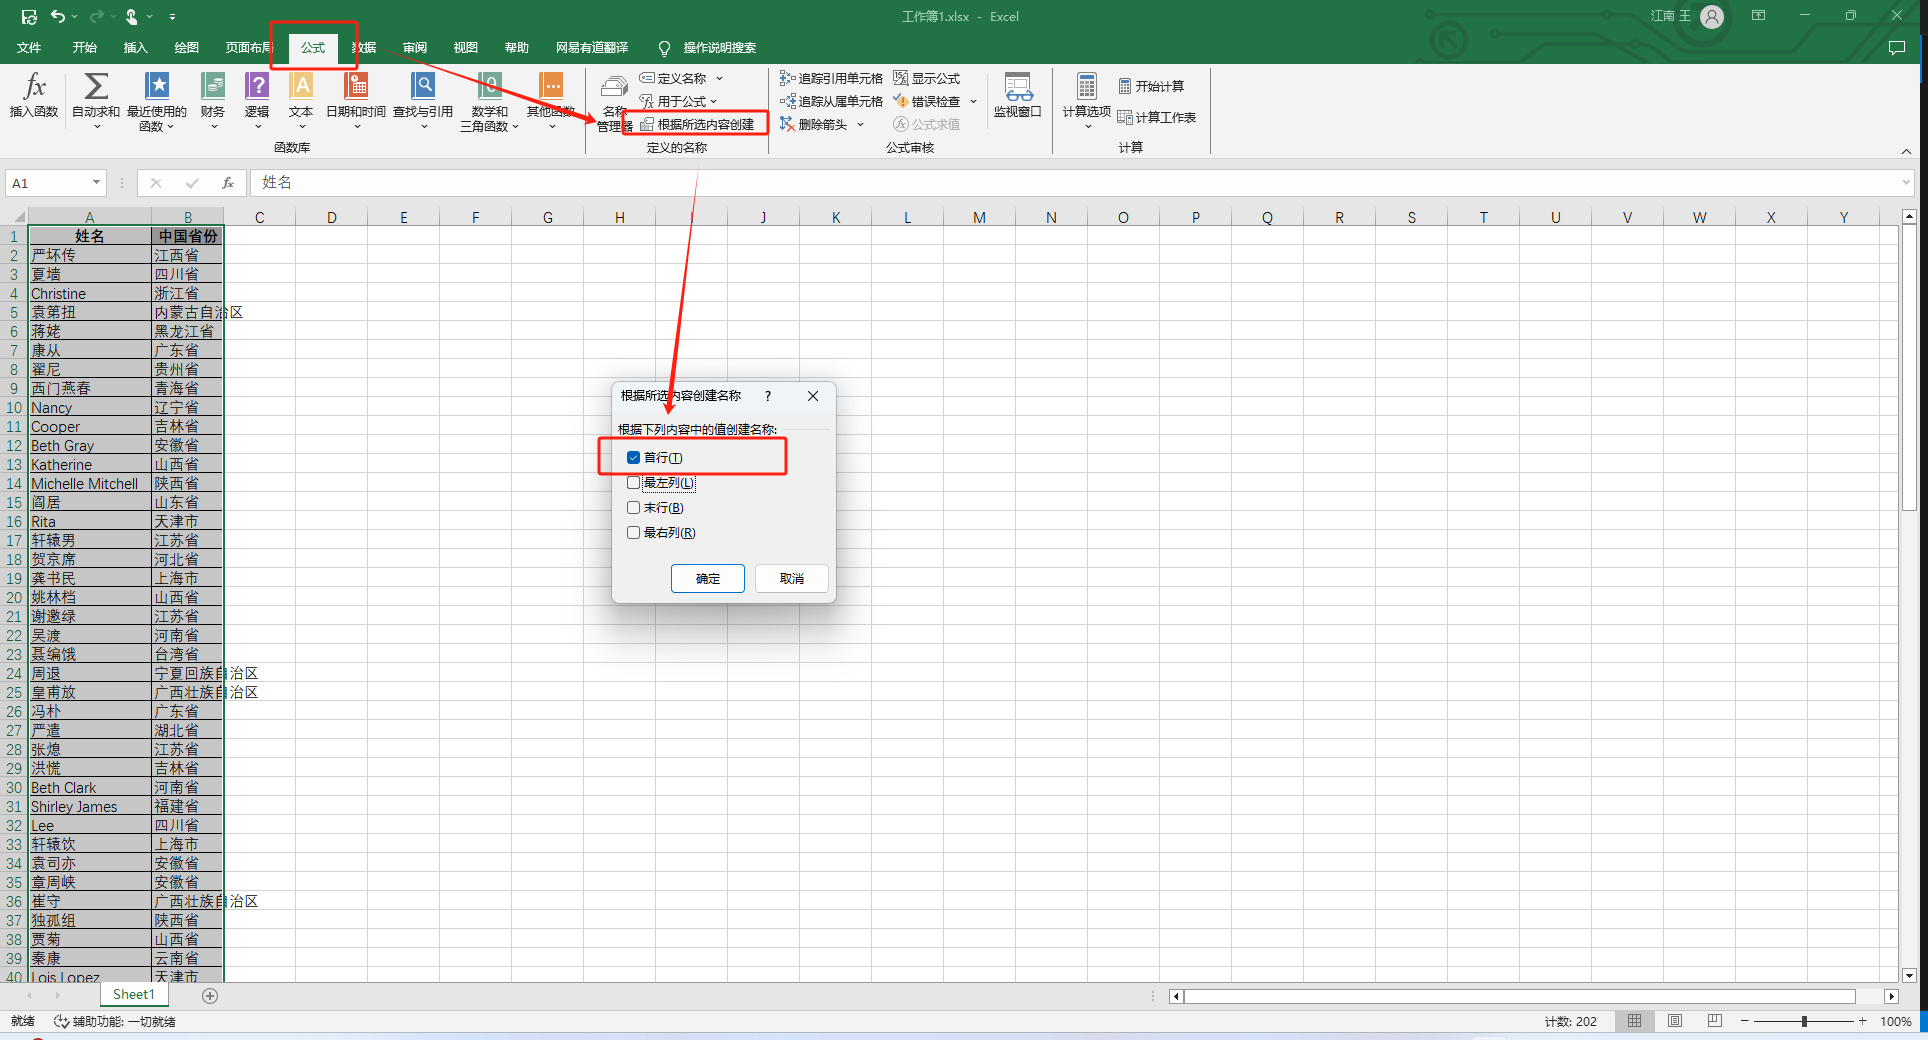Open the 逻辑 functions icon

[x=257, y=88]
